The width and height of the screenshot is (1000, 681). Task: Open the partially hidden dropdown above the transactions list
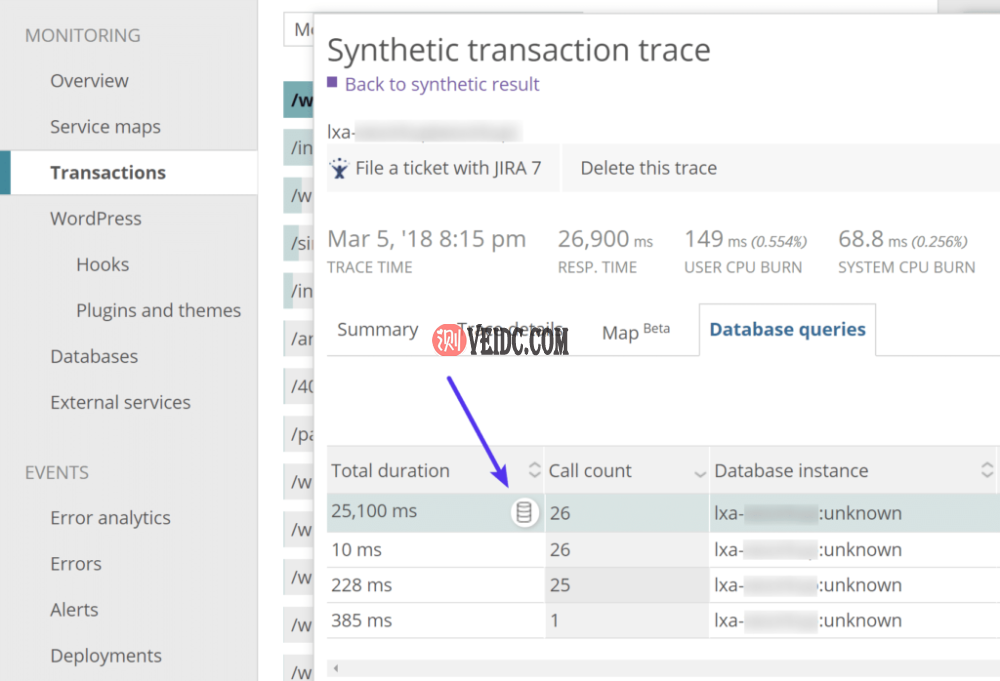(x=298, y=30)
